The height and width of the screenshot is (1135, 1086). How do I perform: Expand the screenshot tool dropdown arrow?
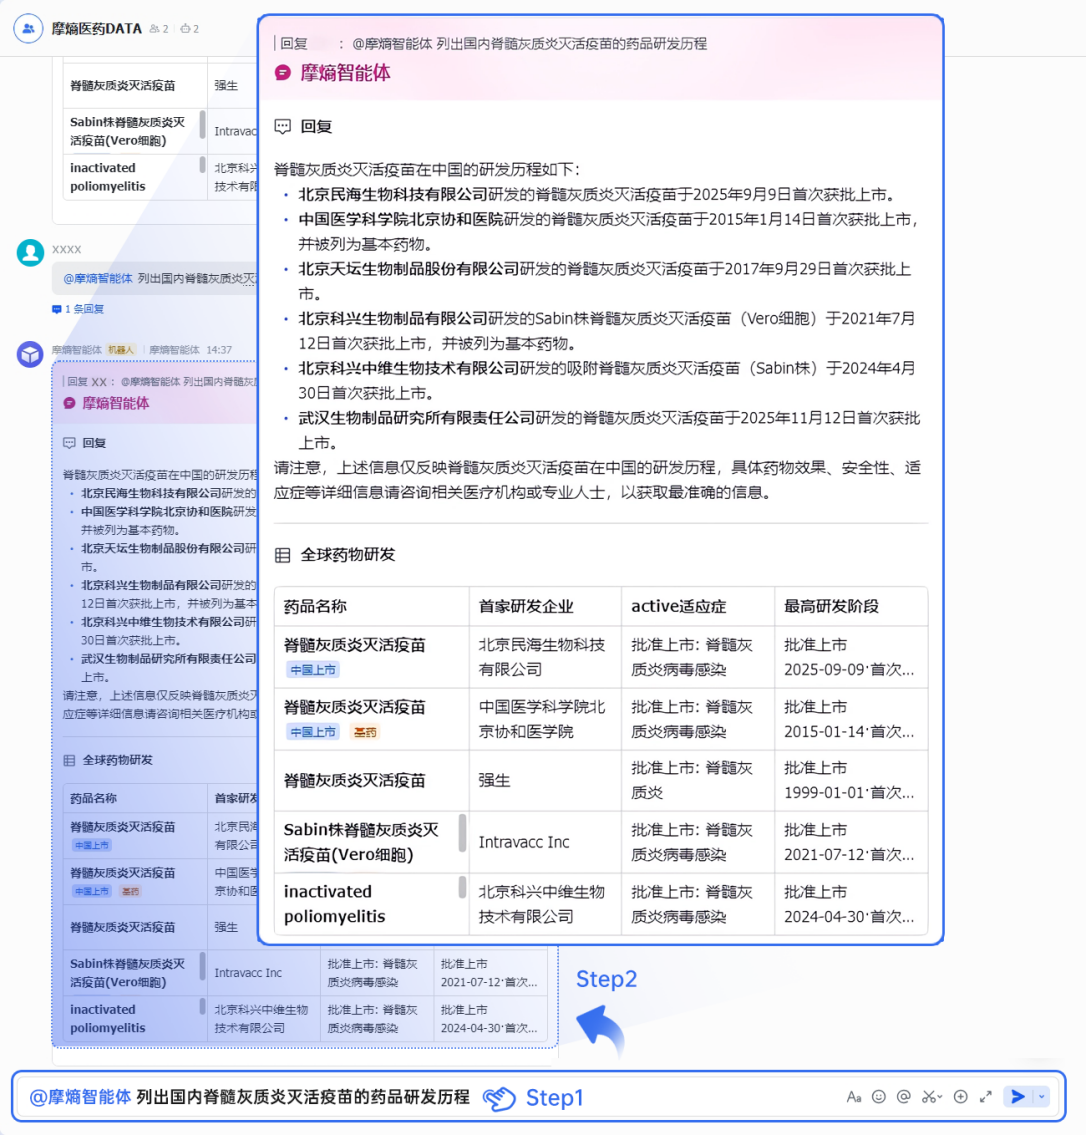coord(940,1097)
